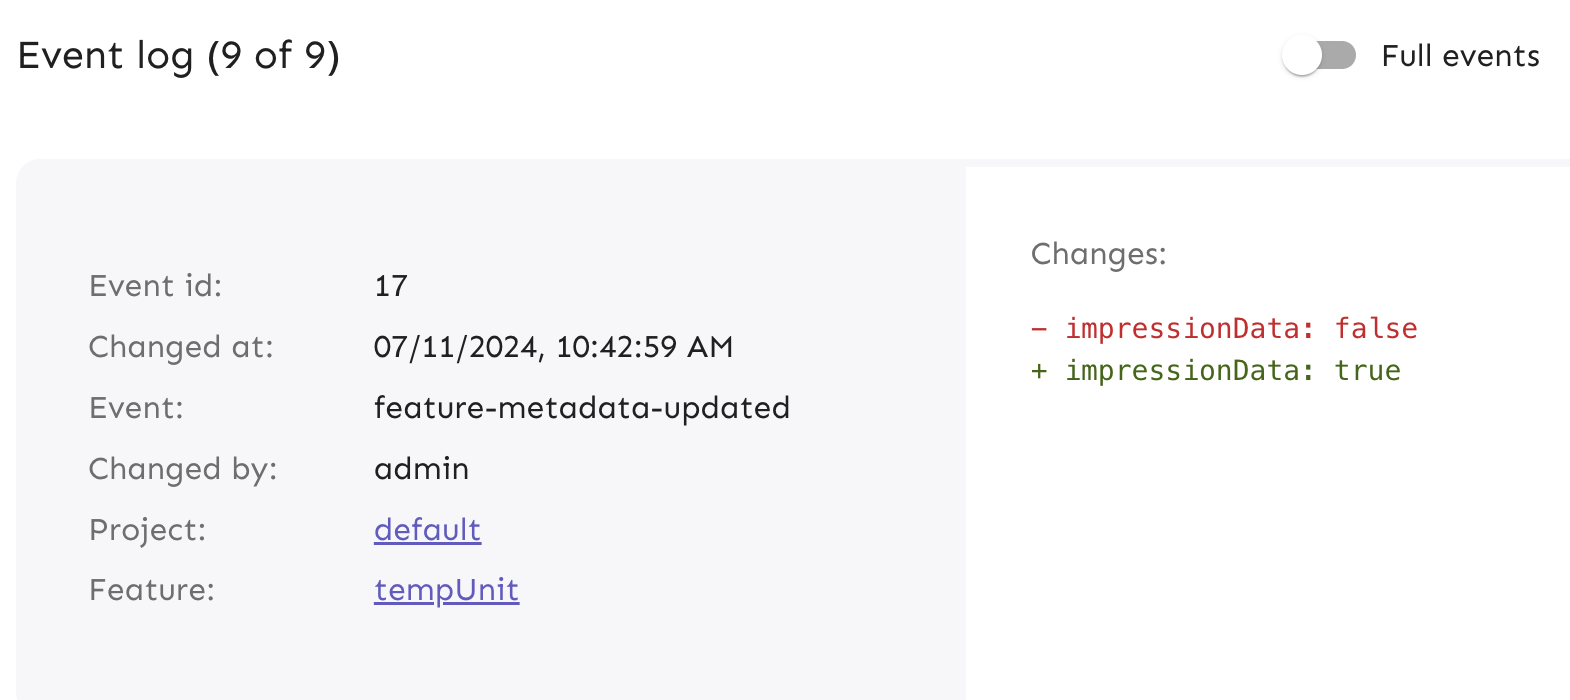Open the default project link
Viewport: 1570px width, 700px height.
tap(427, 530)
